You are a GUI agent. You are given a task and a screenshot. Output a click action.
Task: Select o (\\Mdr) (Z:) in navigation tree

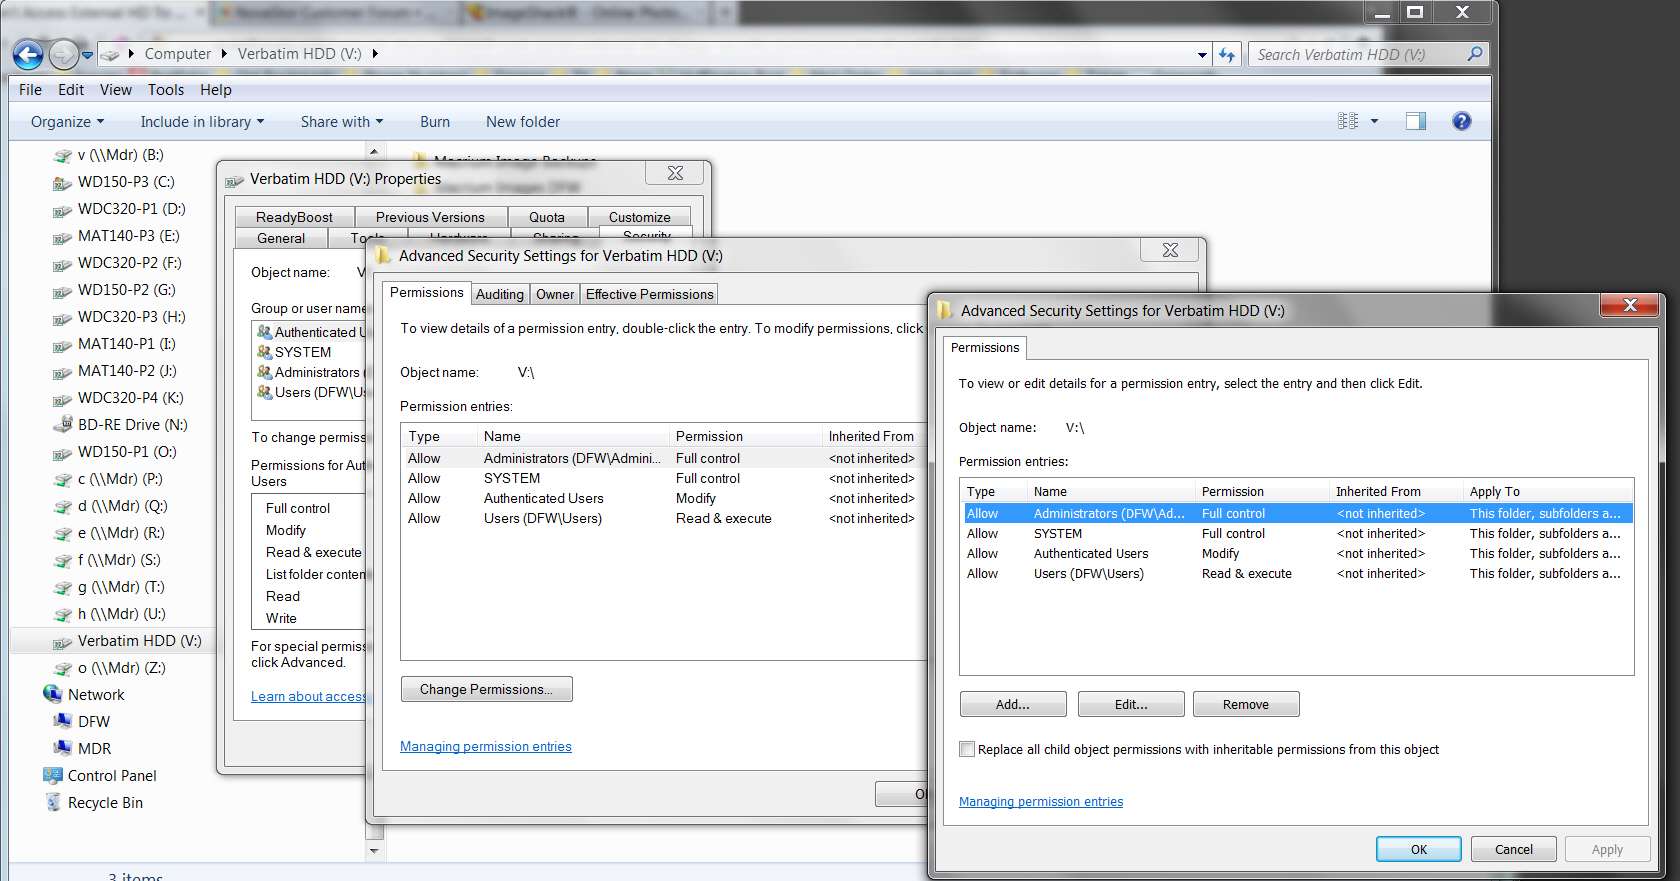pos(122,668)
